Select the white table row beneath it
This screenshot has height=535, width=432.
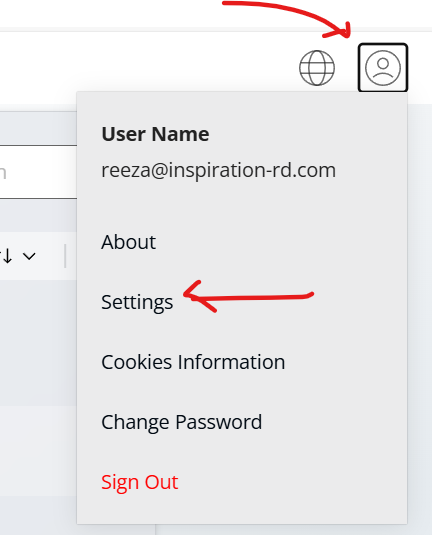pyautogui.click(x=38, y=450)
